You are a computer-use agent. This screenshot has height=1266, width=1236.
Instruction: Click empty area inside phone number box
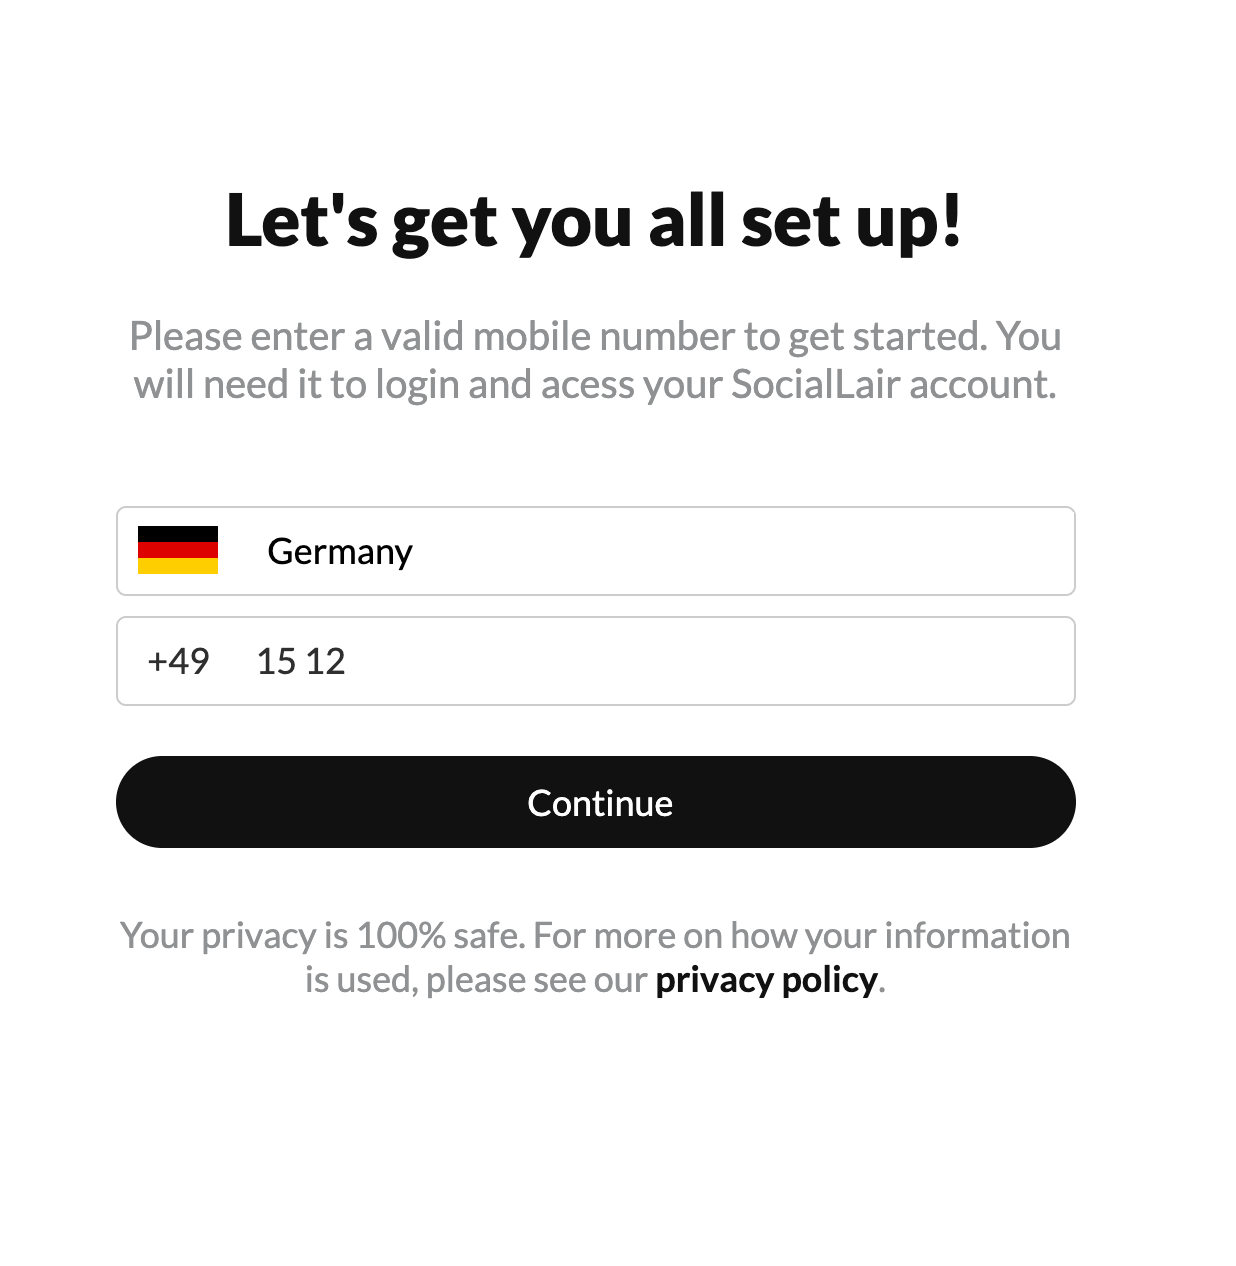710,661
